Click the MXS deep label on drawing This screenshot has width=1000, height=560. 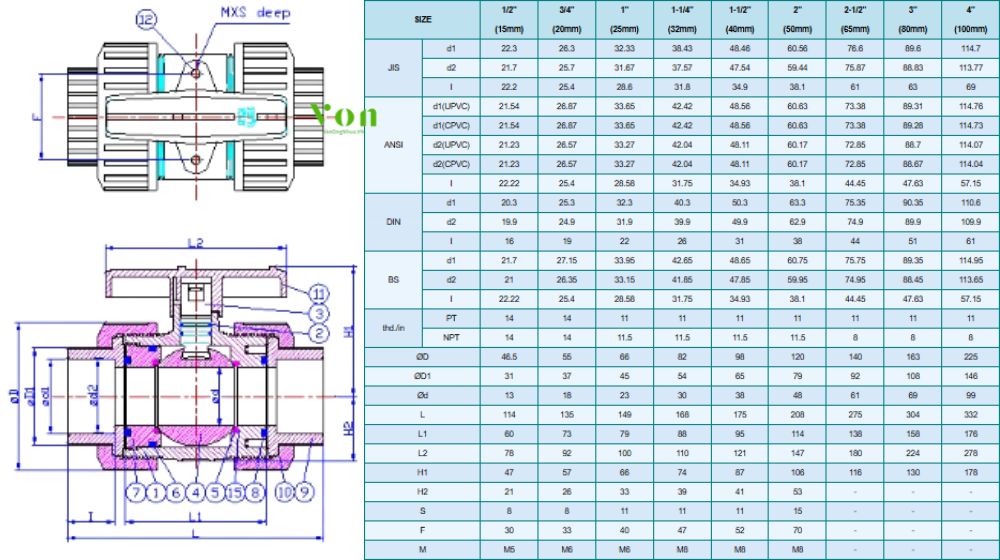[x=255, y=13]
